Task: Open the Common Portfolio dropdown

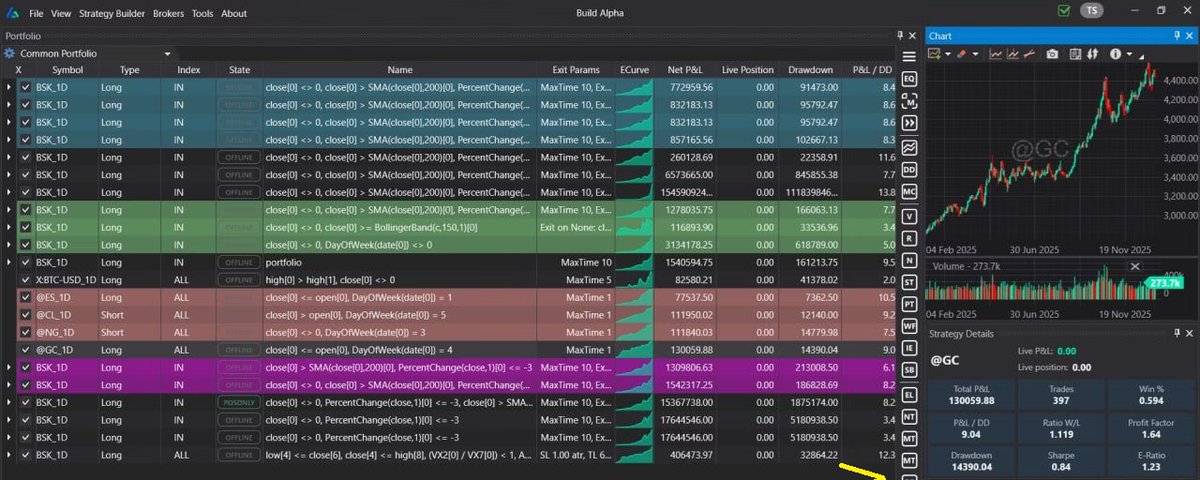Action: (168, 53)
